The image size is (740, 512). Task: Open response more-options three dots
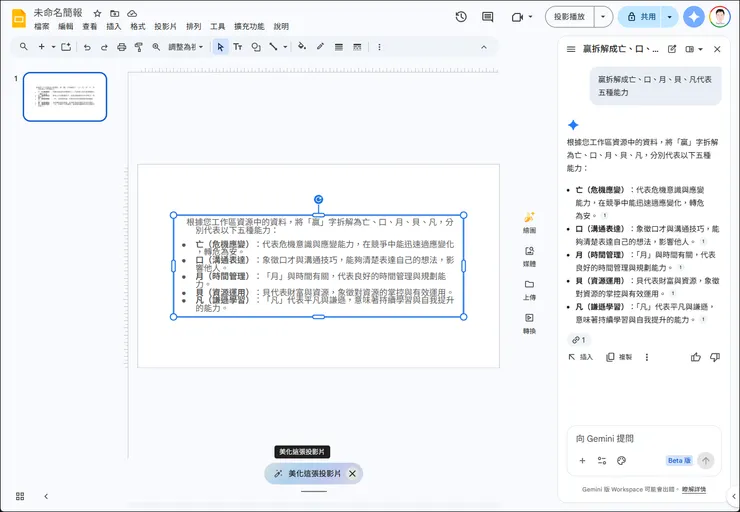coord(647,357)
